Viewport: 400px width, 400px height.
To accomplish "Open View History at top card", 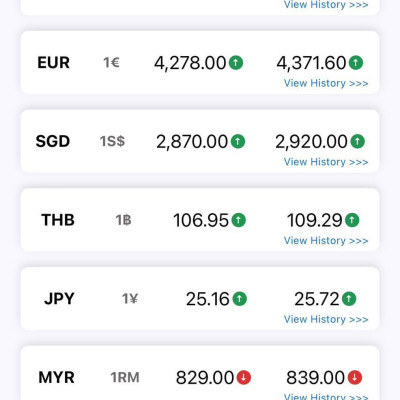I will 326,5.
